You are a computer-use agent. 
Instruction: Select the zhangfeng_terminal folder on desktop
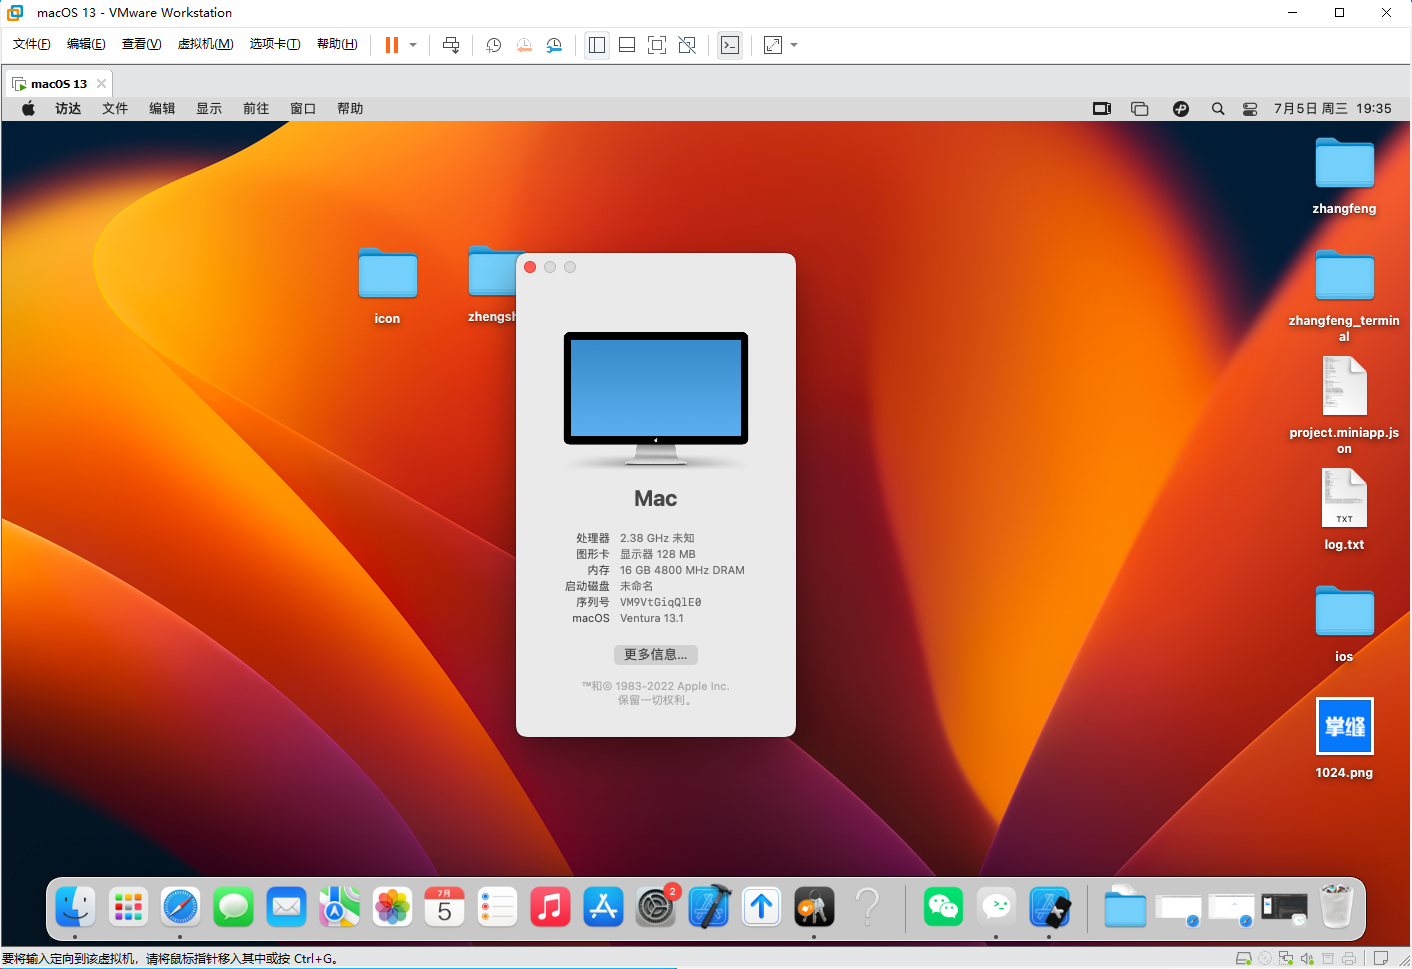[1345, 275]
